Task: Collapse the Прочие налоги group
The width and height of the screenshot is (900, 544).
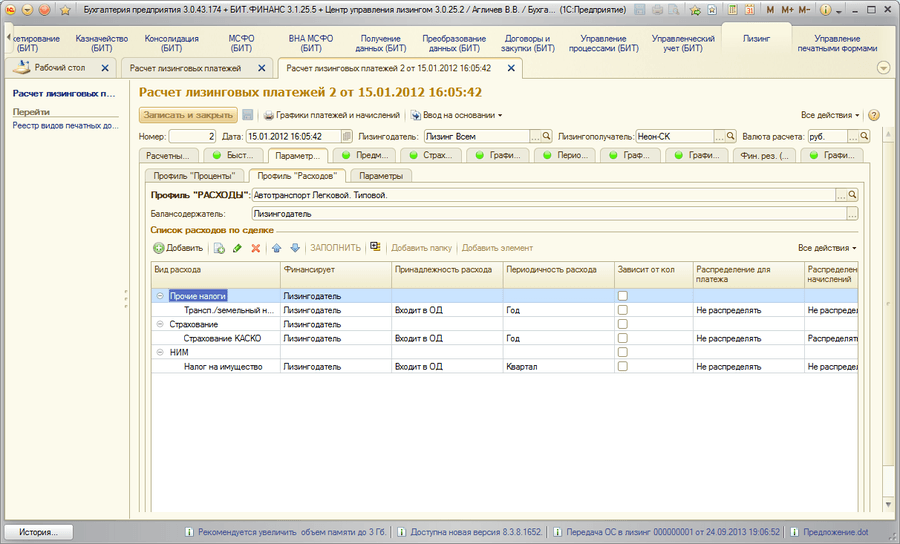Action: pos(160,296)
